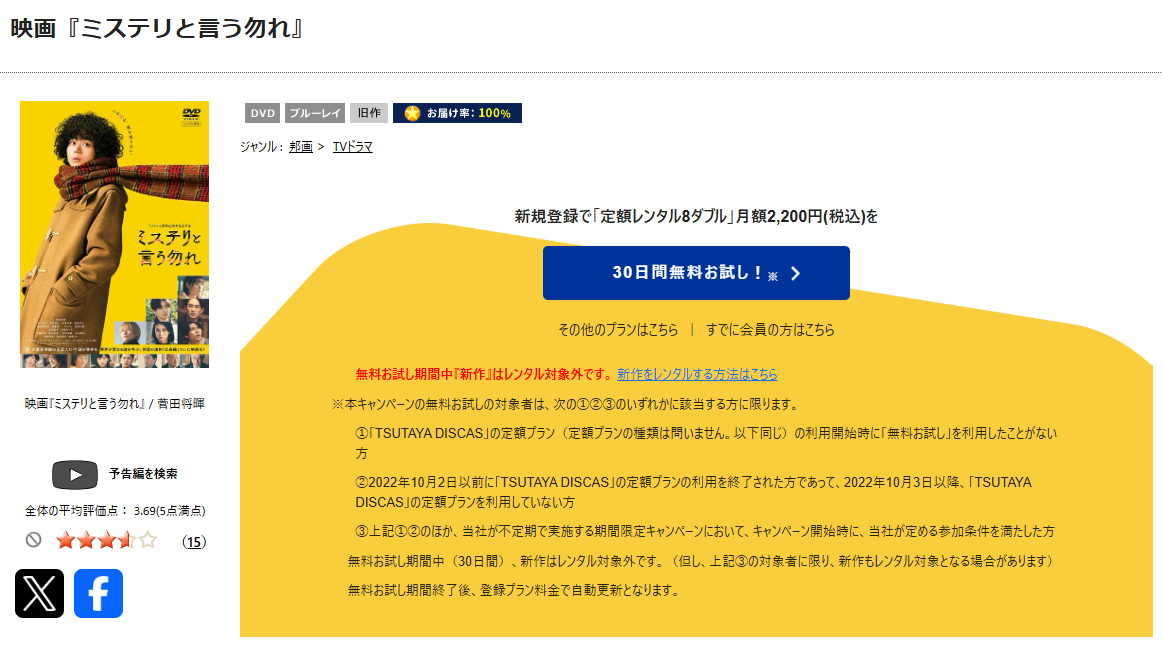Select the DVD format badge
The height and width of the screenshot is (652, 1162).
pos(262,113)
